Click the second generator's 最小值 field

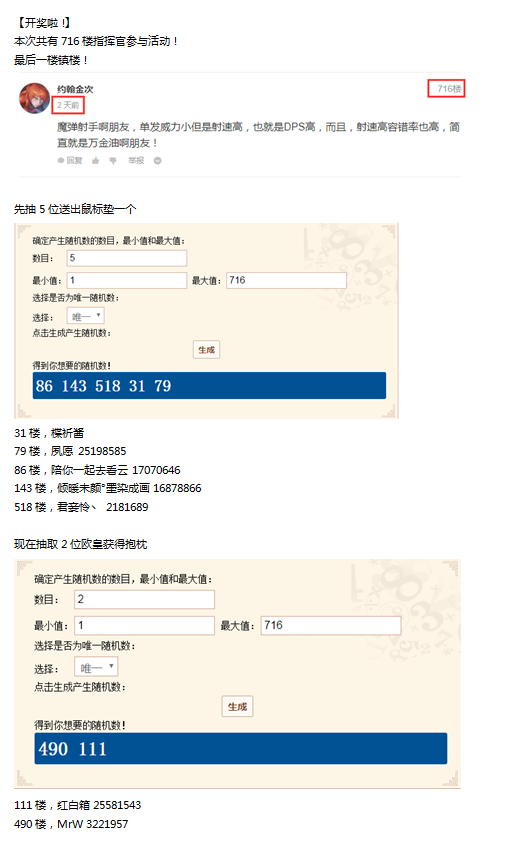click(144, 625)
